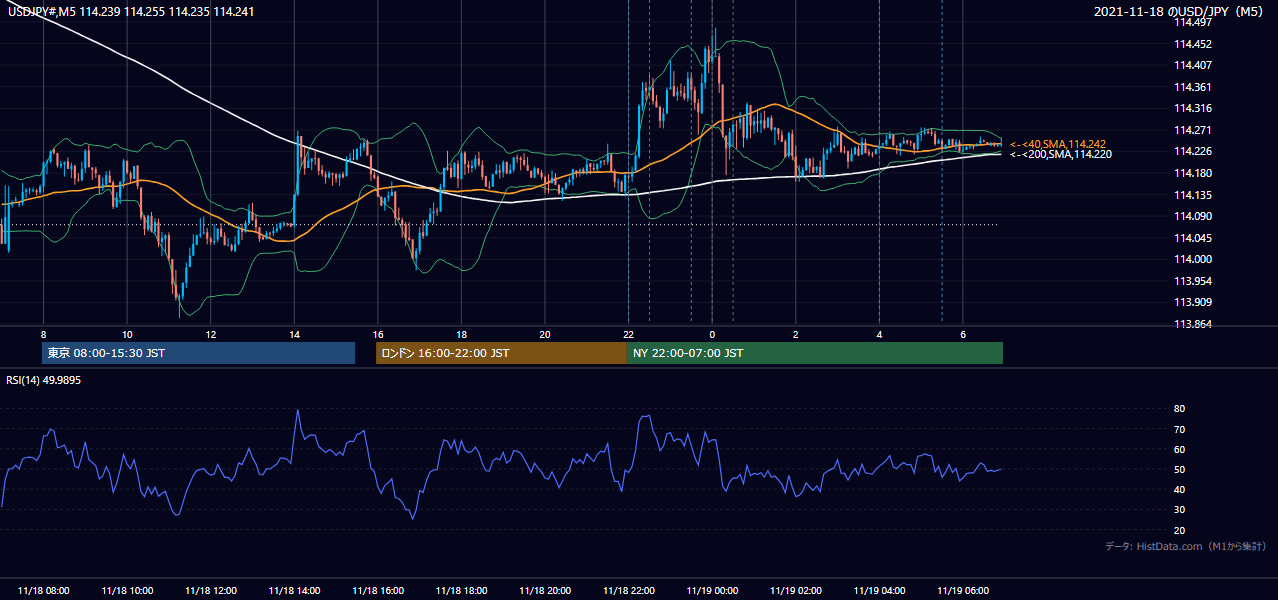The height and width of the screenshot is (600, 1278).
Task: Click price level 114.361 on axis
Action: (1192, 87)
